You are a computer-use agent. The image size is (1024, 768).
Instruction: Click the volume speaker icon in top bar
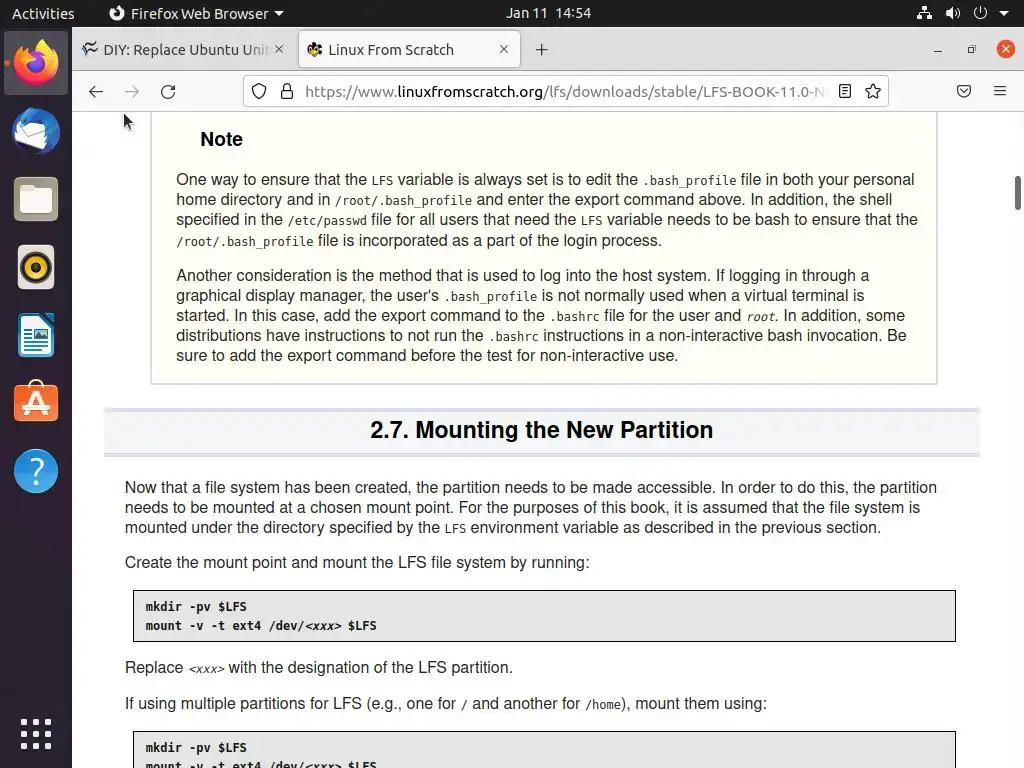[953, 13]
